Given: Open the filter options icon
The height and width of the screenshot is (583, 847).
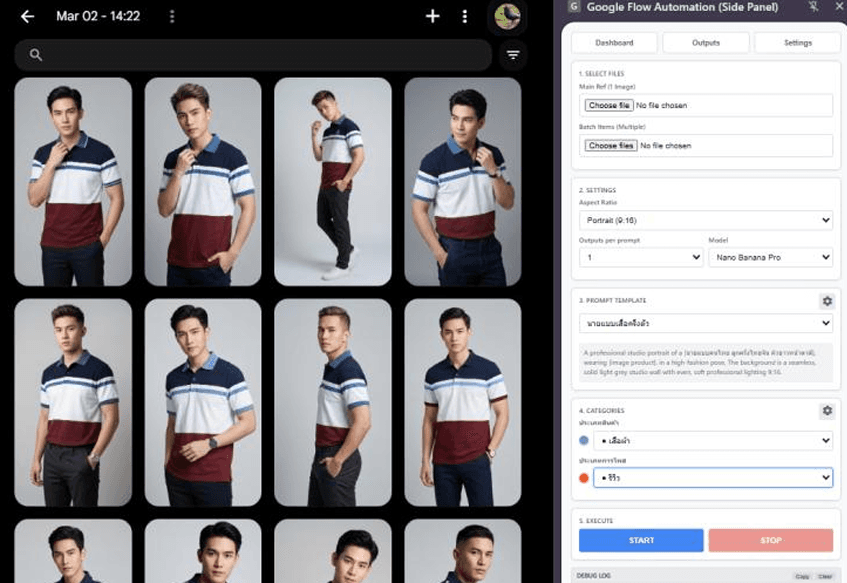Looking at the screenshot, I should [513, 55].
